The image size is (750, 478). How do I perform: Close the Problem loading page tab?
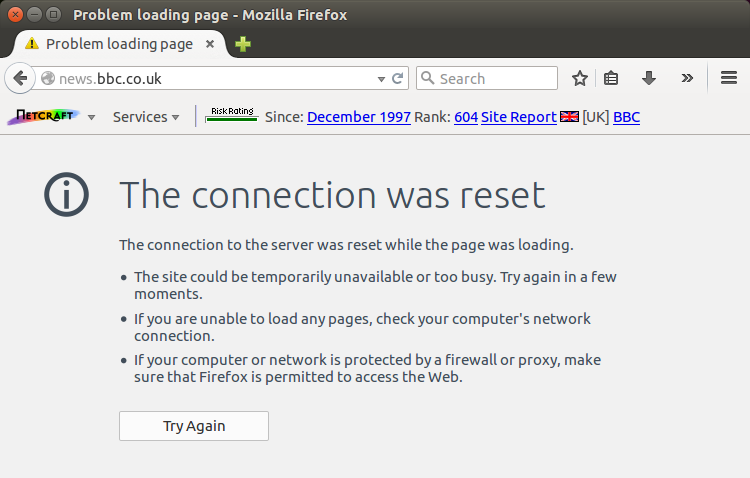click(210, 44)
